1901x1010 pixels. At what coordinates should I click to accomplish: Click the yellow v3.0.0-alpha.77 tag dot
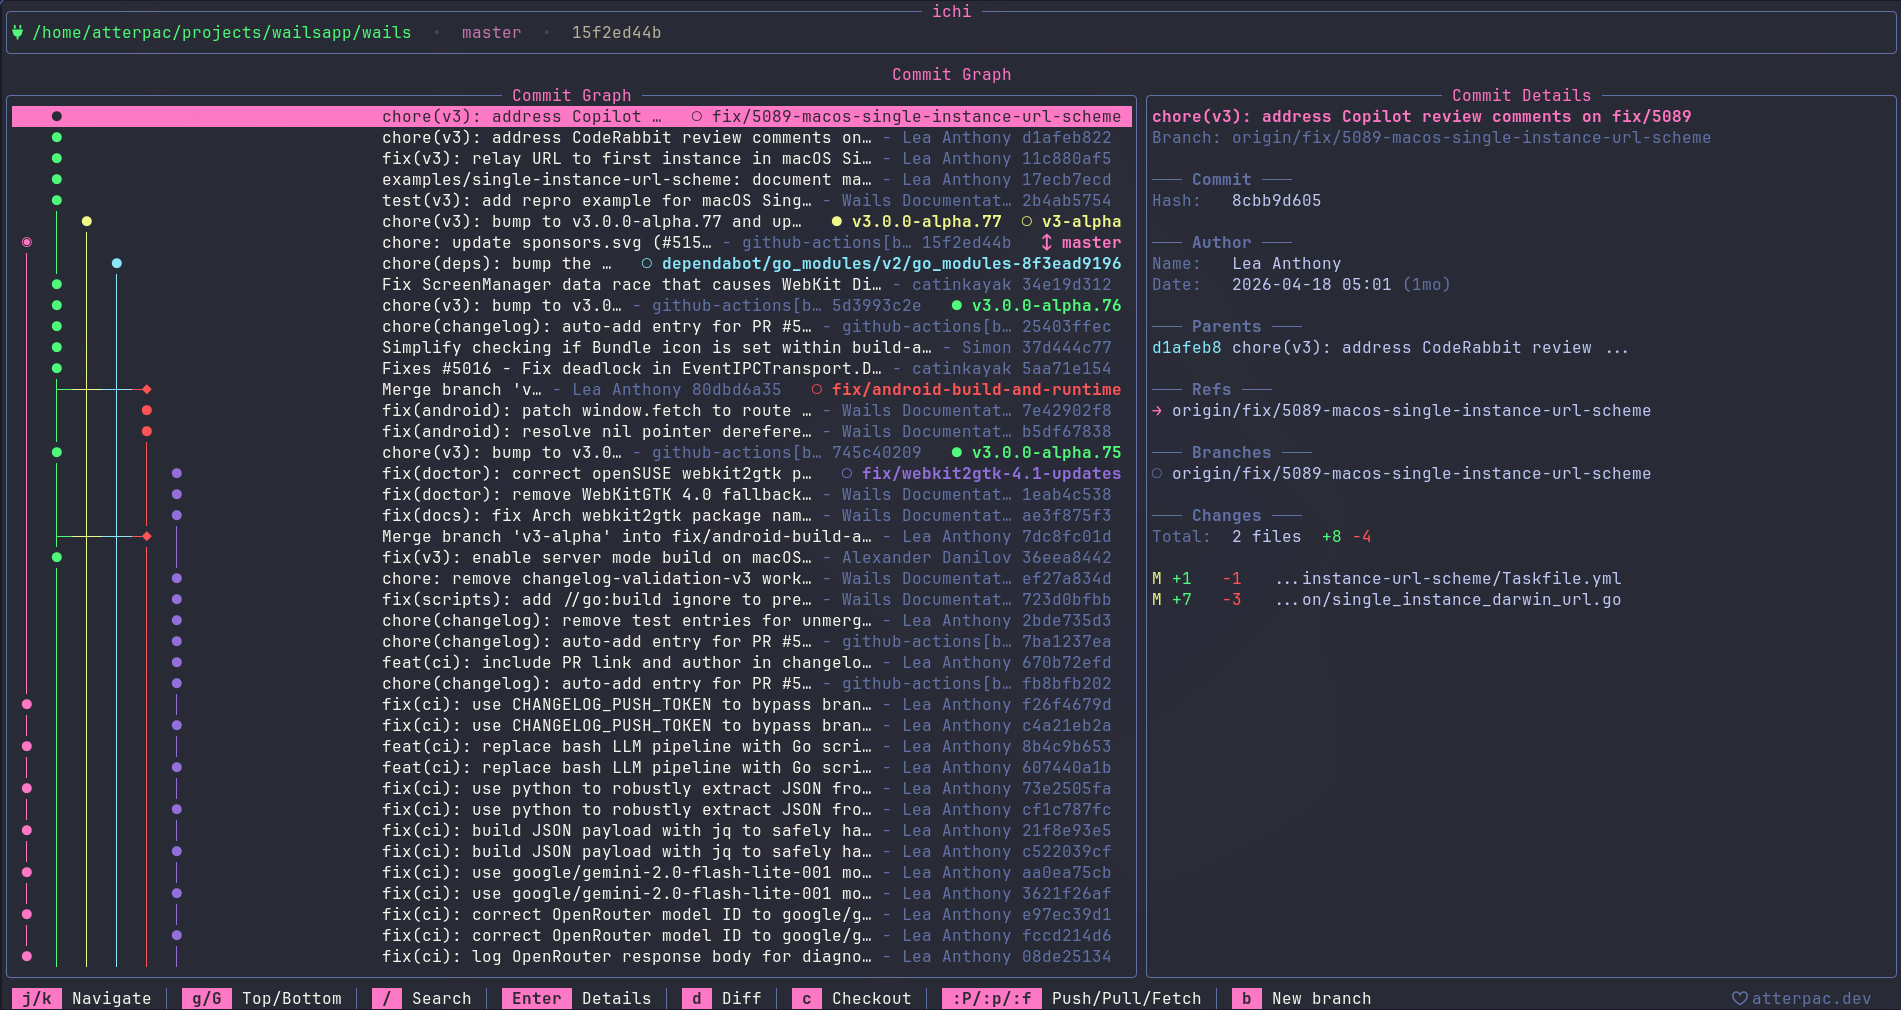[836, 221]
